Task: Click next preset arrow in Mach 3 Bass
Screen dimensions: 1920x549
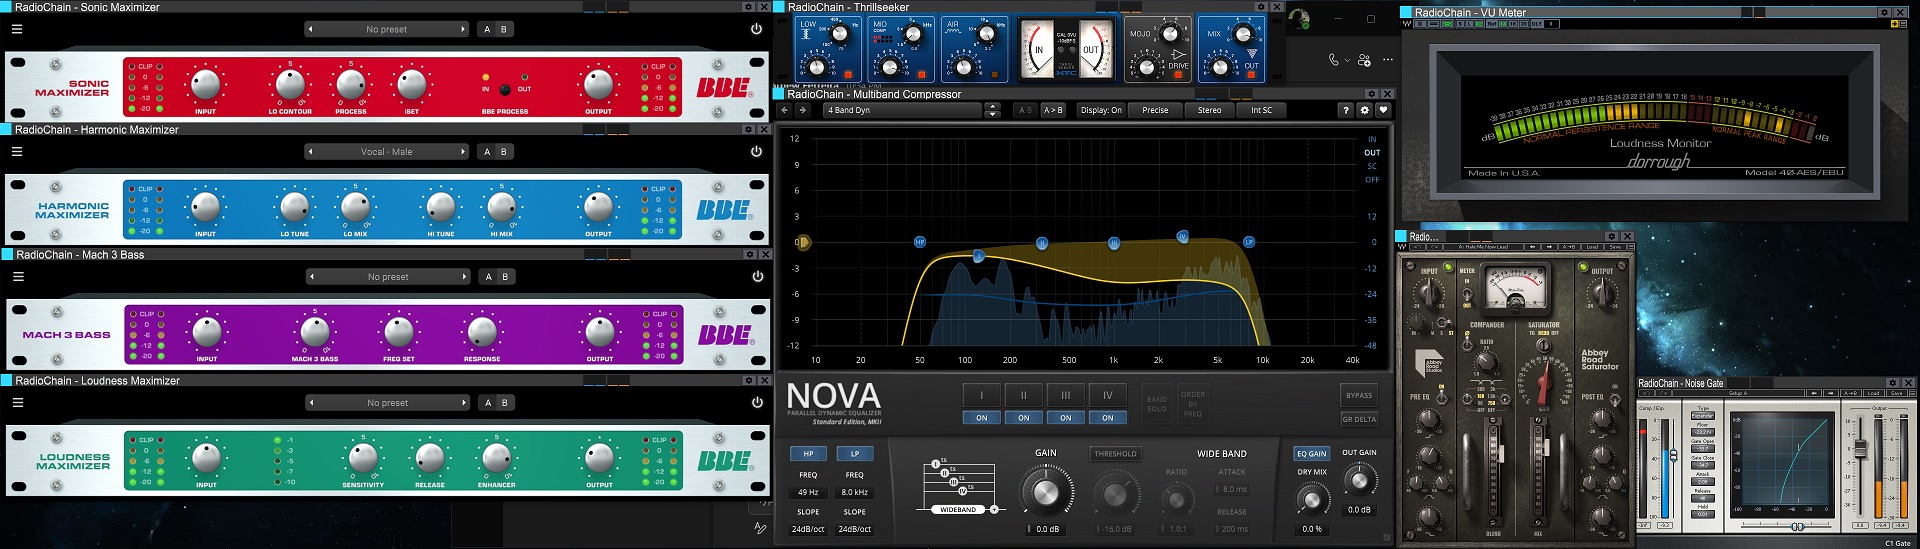Action: pos(463,277)
